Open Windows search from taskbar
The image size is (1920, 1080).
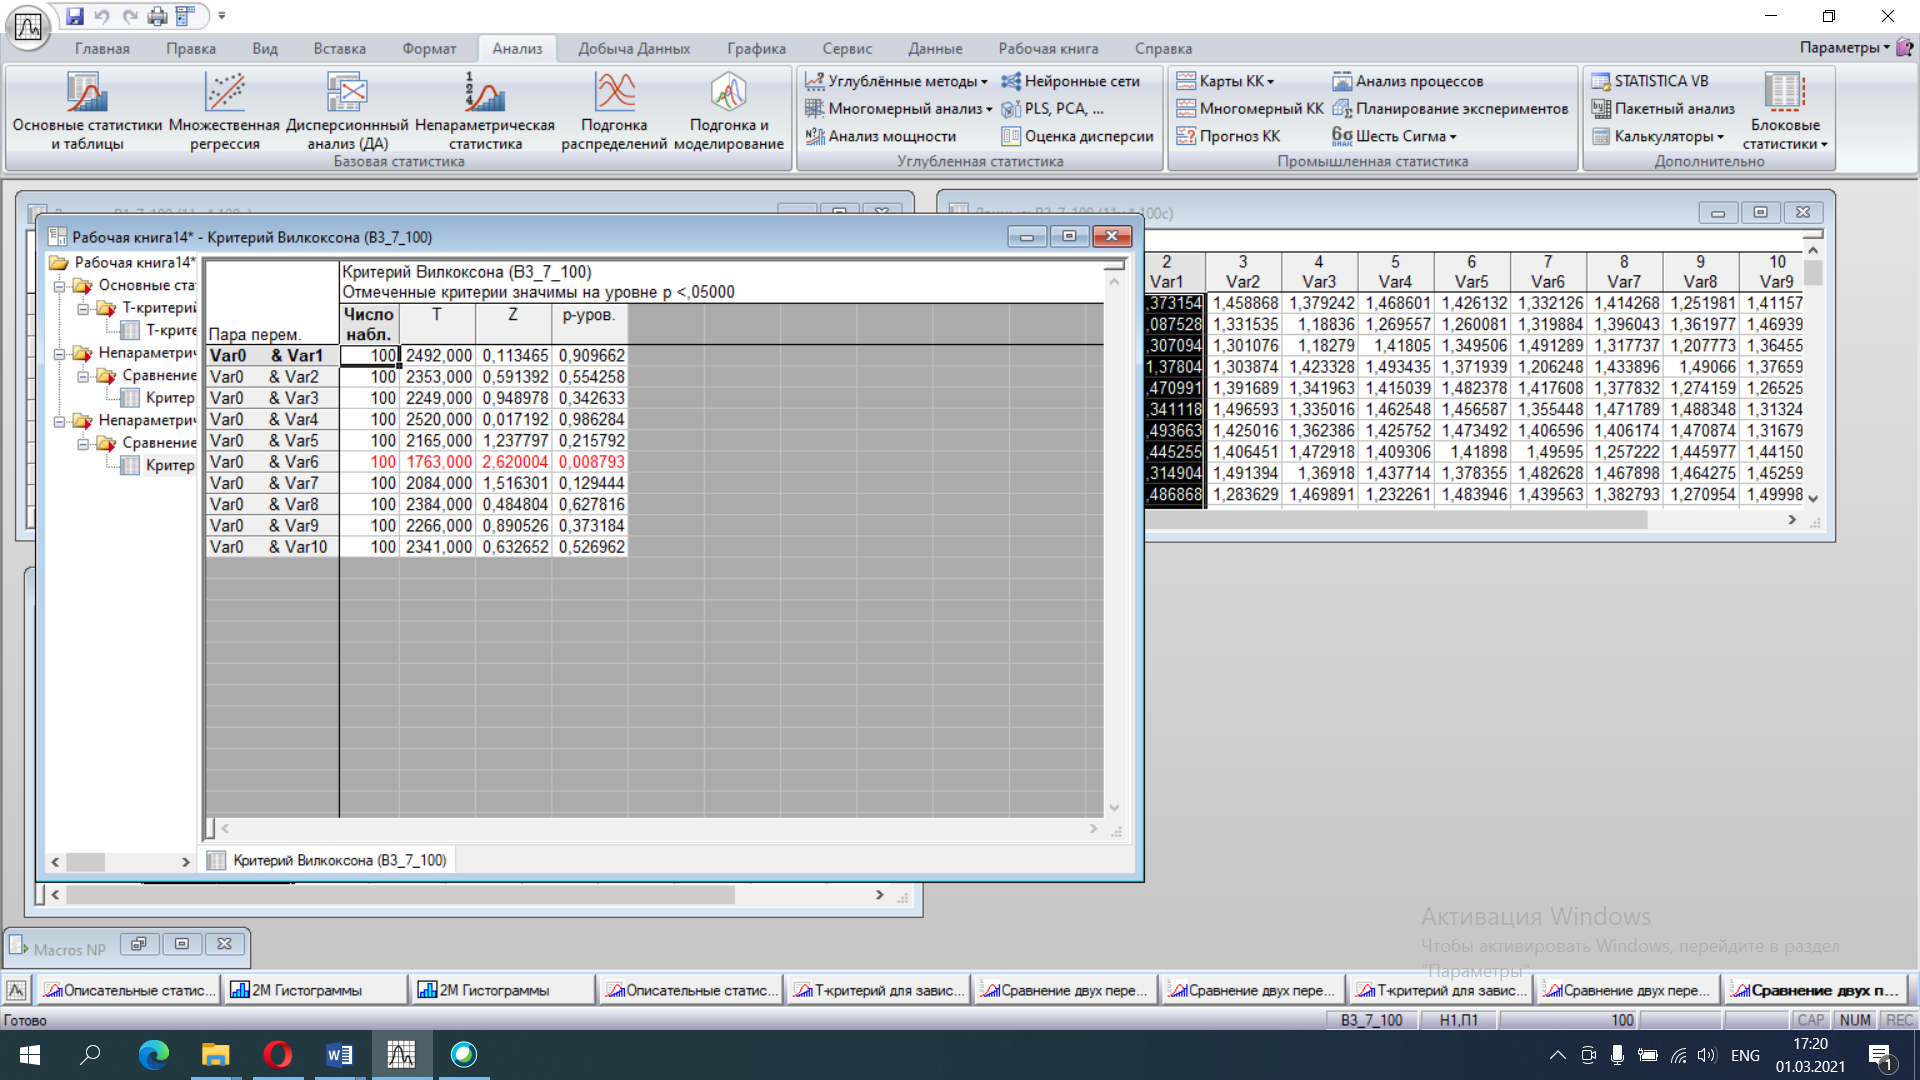point(91,1054)
